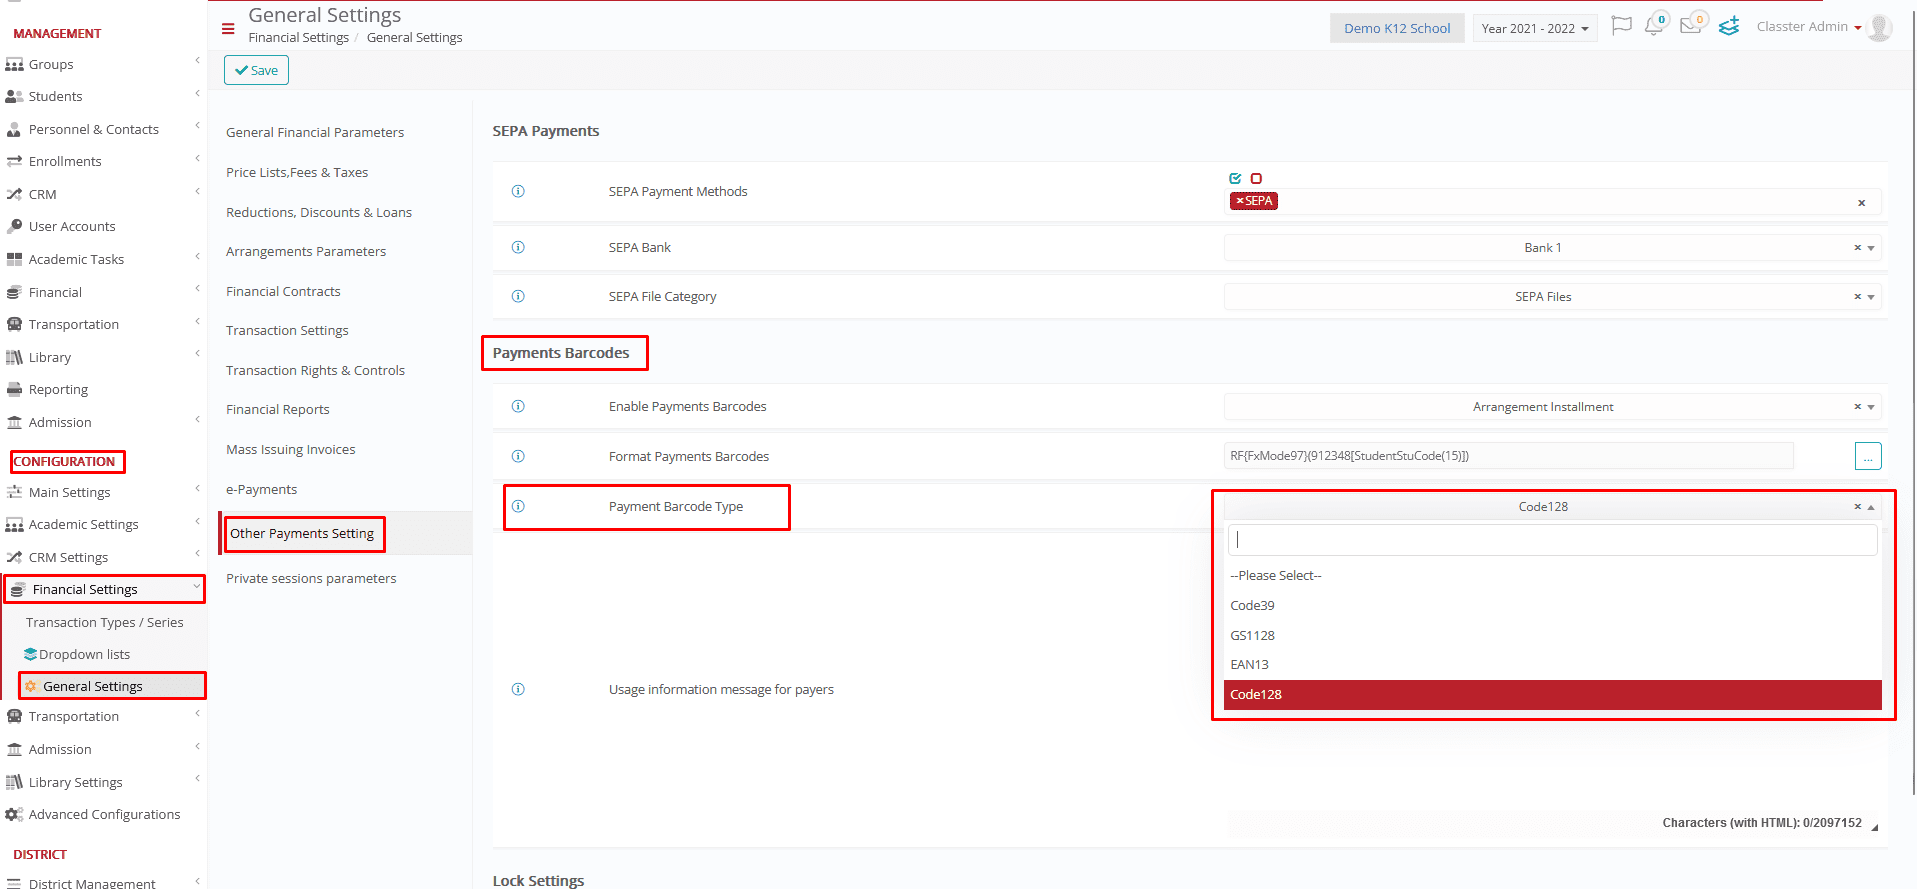Image resolution: width=1917 pixels, height=889 pixels.
Task: Open Transaction Types / Series in sidebar
Action: point(104,622)
